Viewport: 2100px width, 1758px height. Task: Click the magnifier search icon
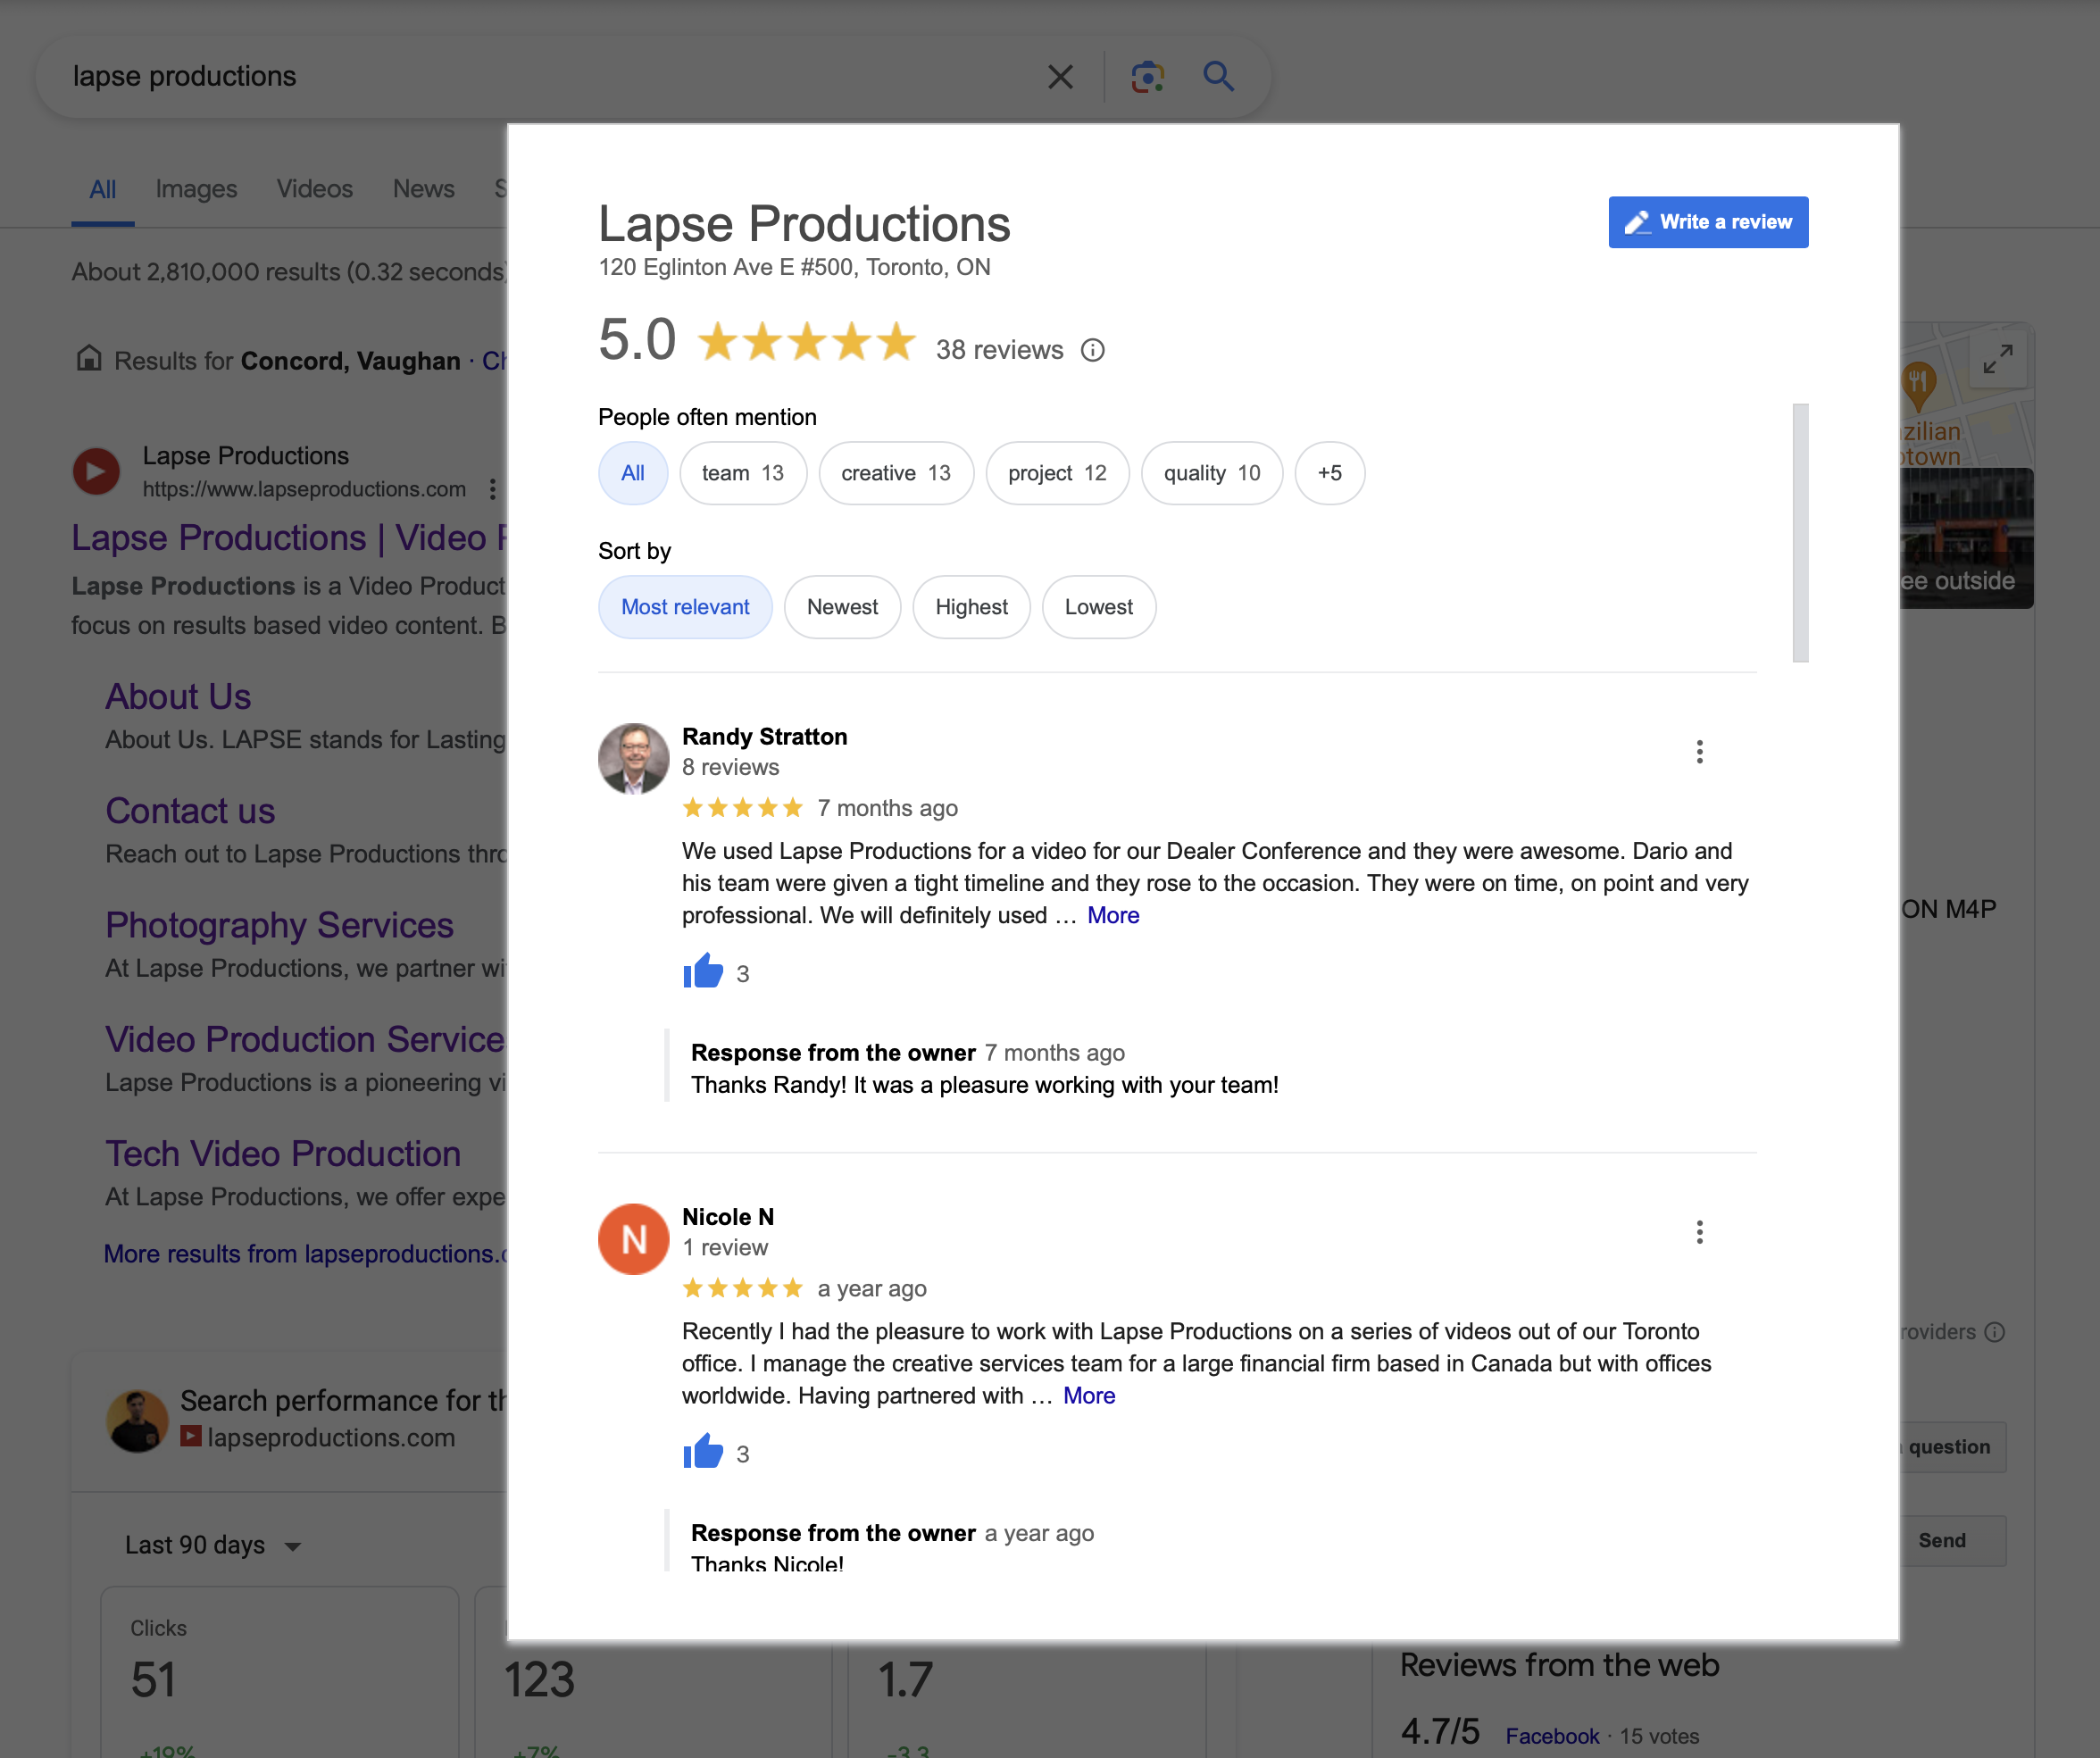(x=1218, y=76)
